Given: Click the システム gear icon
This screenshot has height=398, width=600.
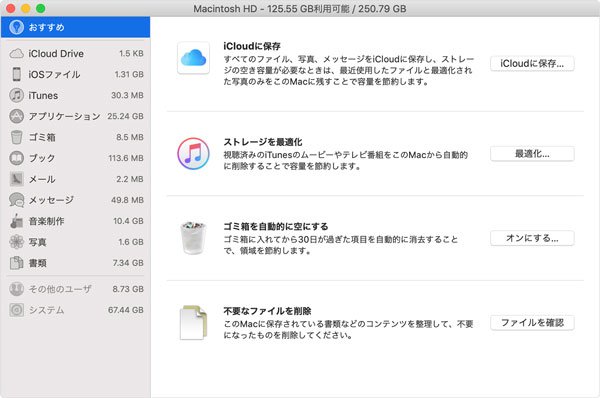Looking at the screenshot, I should click(16, 310).
